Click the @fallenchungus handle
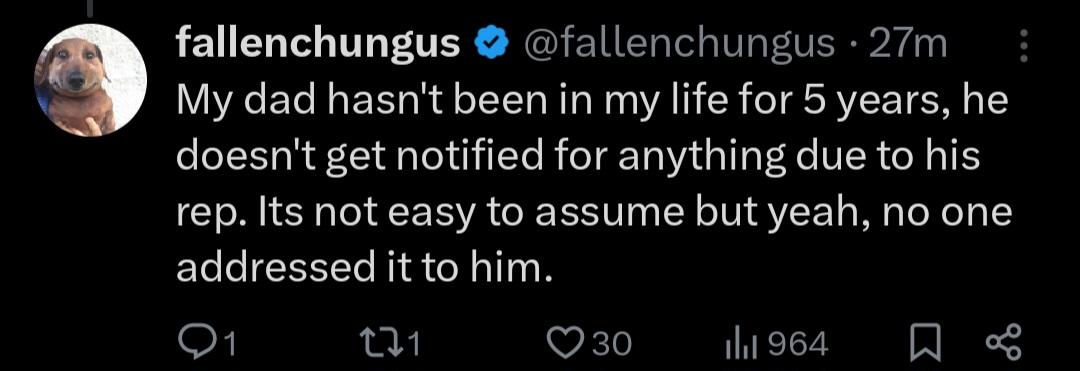Image resolution: width=1080 pixels, height=371 pixels. point(678,45)
